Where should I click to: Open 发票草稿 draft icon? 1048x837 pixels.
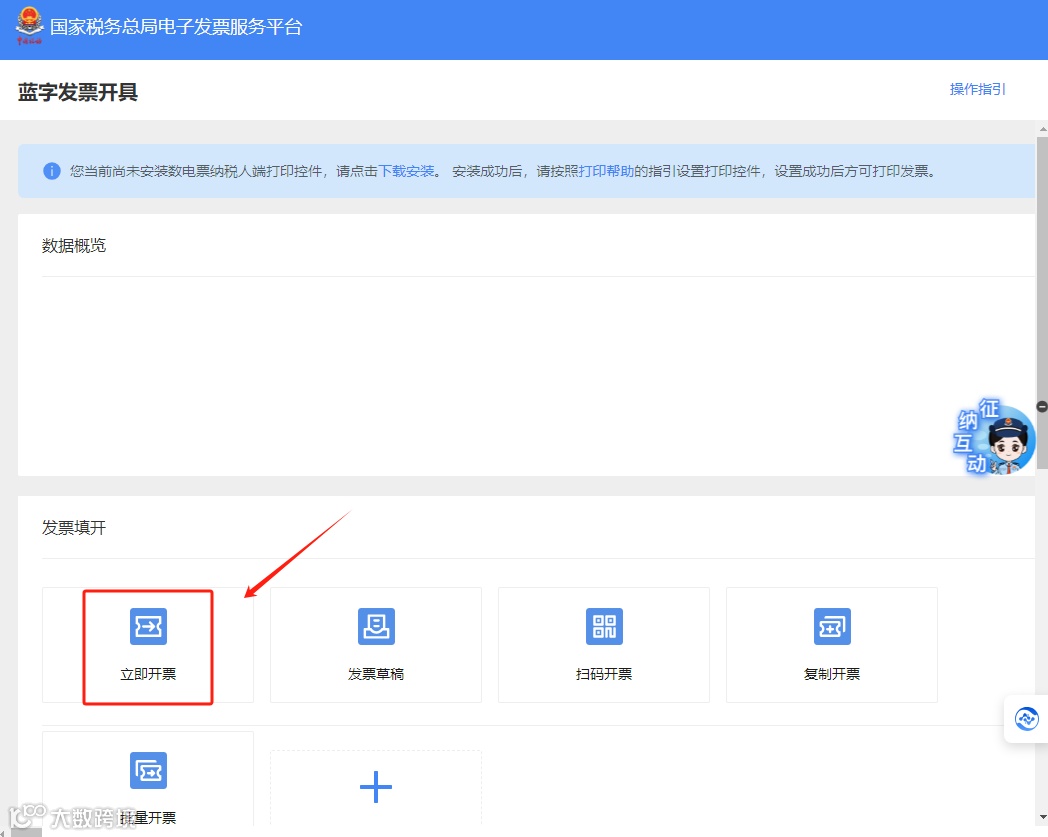(x=376, y=626)
